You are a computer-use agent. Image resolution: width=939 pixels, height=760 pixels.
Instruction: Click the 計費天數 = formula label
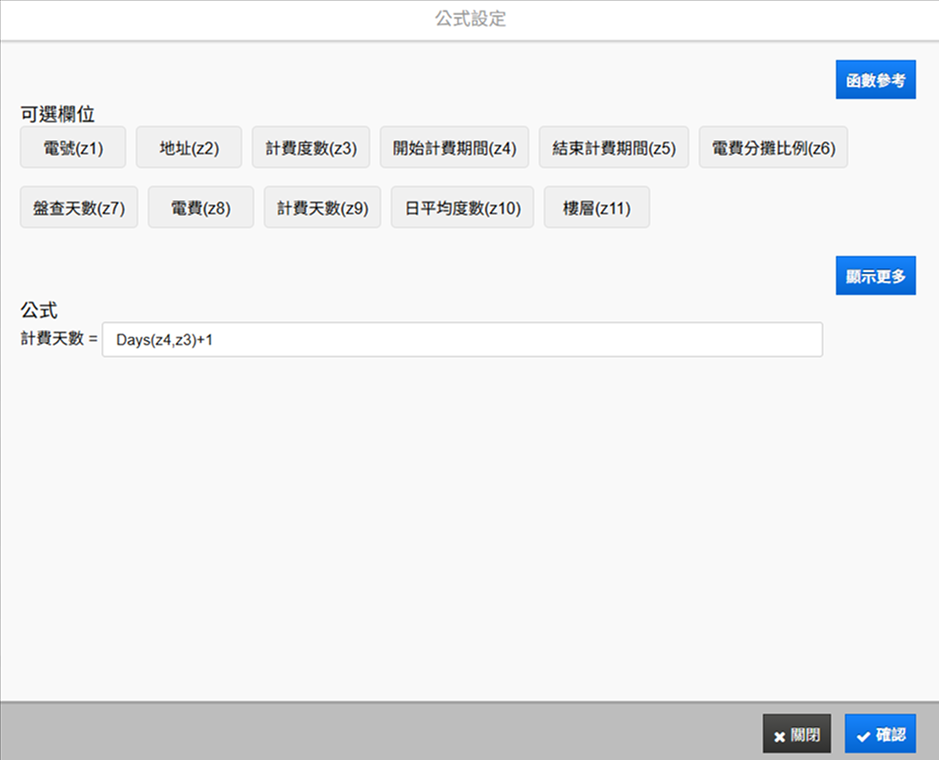(x=59, y=339)
